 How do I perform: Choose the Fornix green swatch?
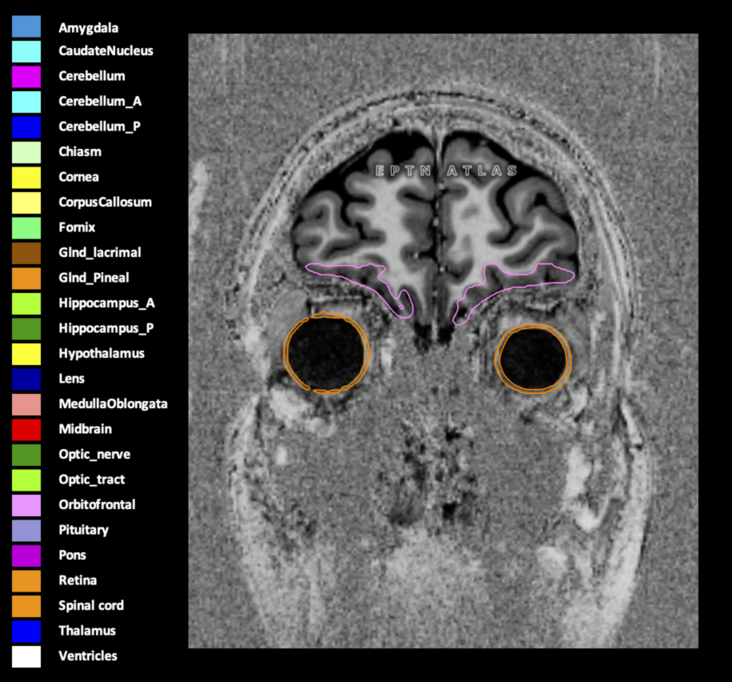26,228
